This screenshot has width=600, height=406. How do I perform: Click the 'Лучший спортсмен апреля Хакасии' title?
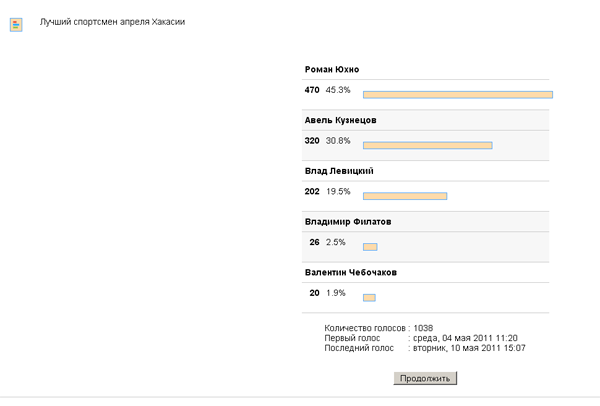(x=112, y=22)
